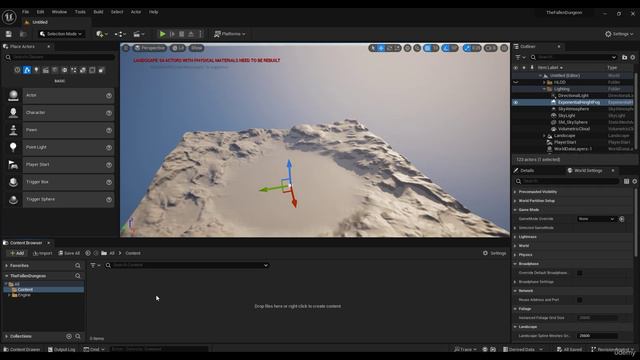640x360 pixels.
Task: Switch to the World Settings tab
Action: click(588, 171)
